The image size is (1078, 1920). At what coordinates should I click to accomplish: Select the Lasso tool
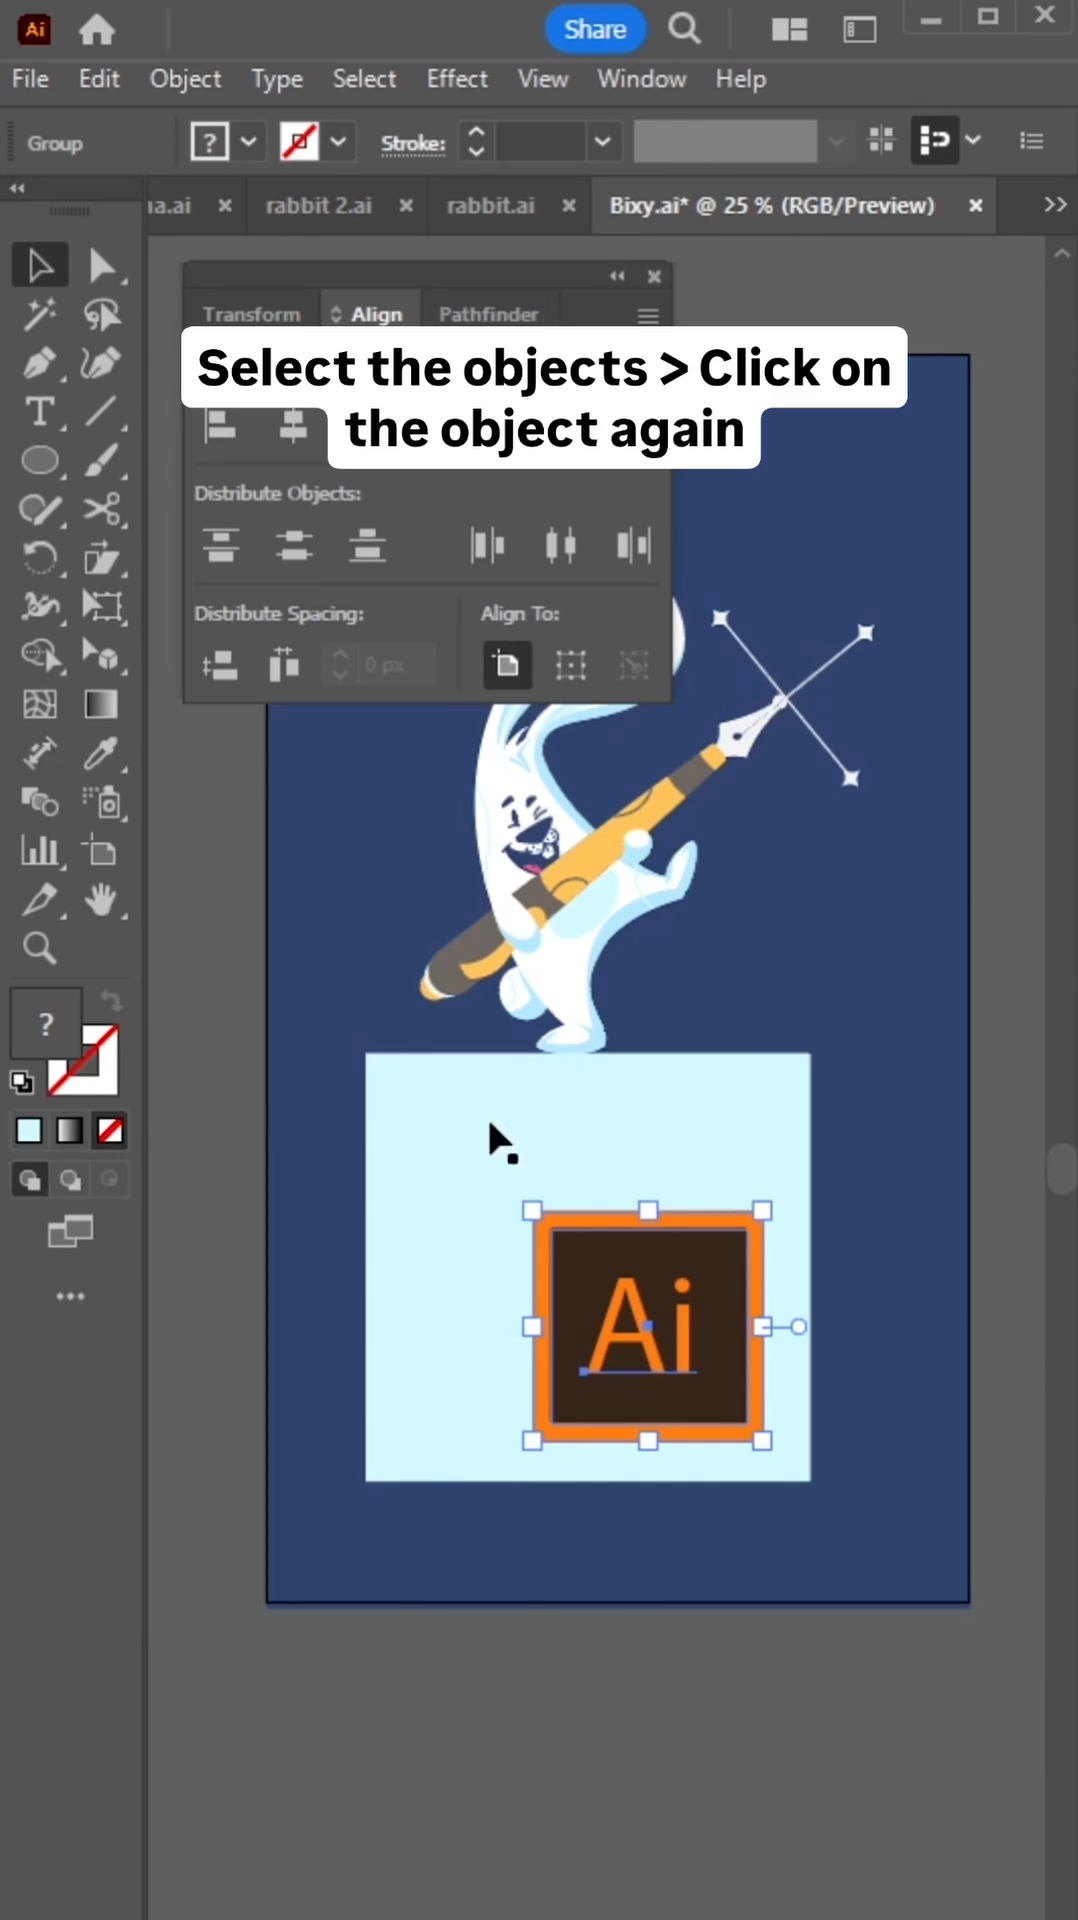click(101, 315)
